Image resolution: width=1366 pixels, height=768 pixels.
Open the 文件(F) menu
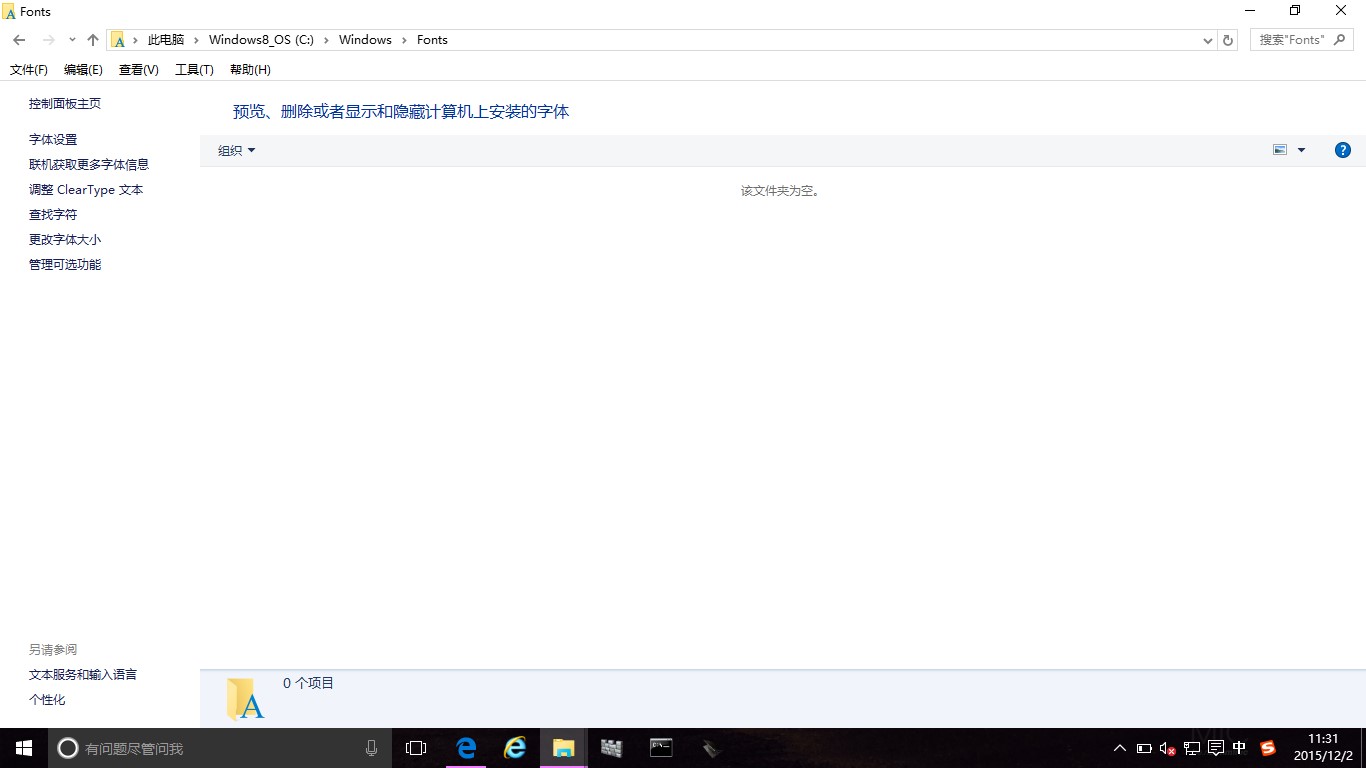click(29, 70)
